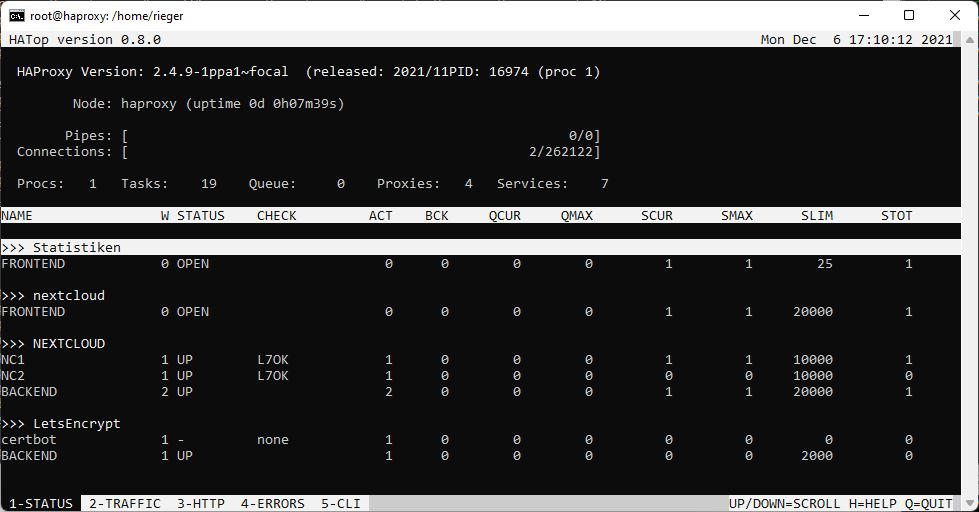The height and width of the screenshot is (512, 979).
Task: Click the Connections 2/262122 value
Action: point(561,152)
